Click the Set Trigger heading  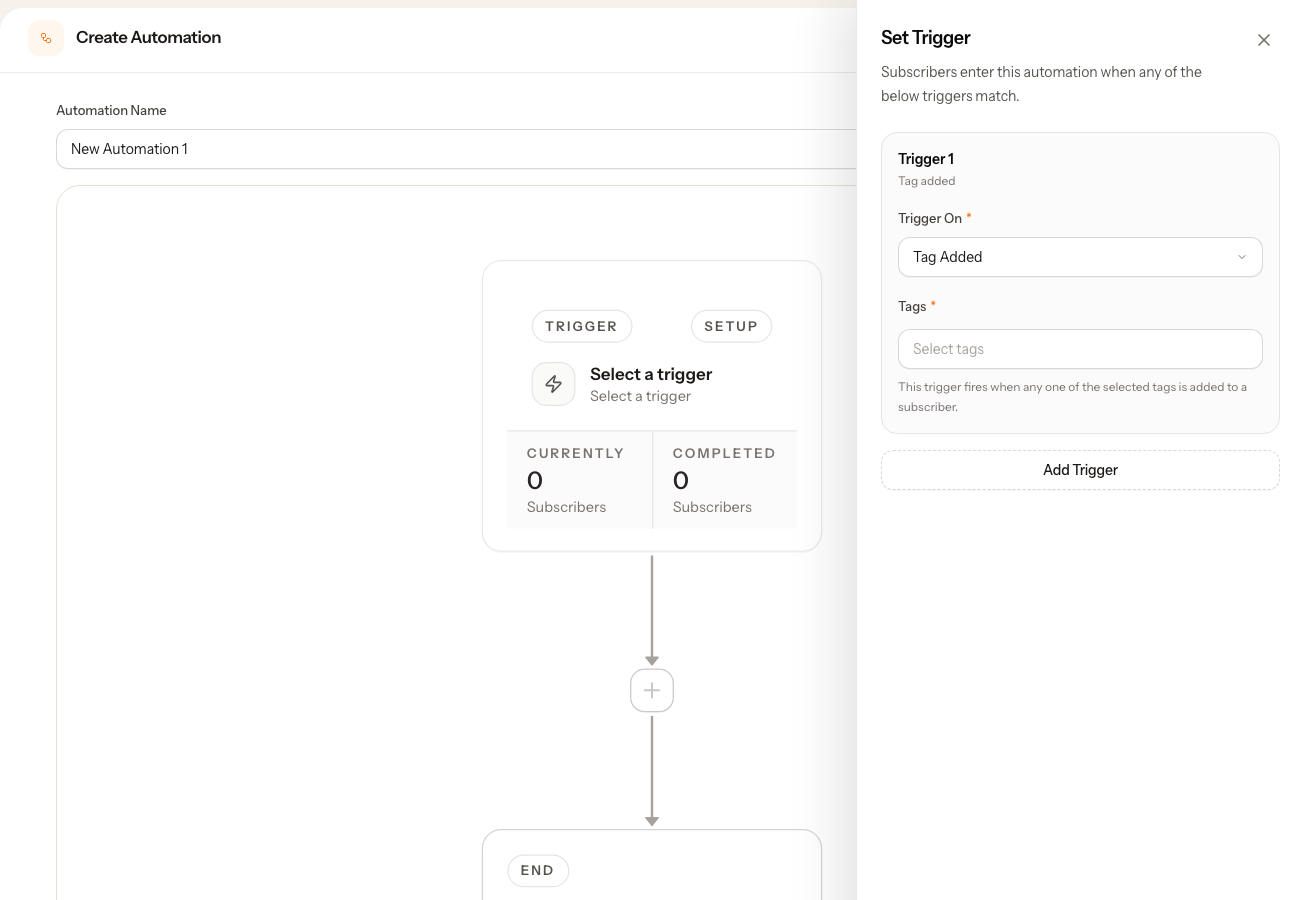[x=926, y=38]
